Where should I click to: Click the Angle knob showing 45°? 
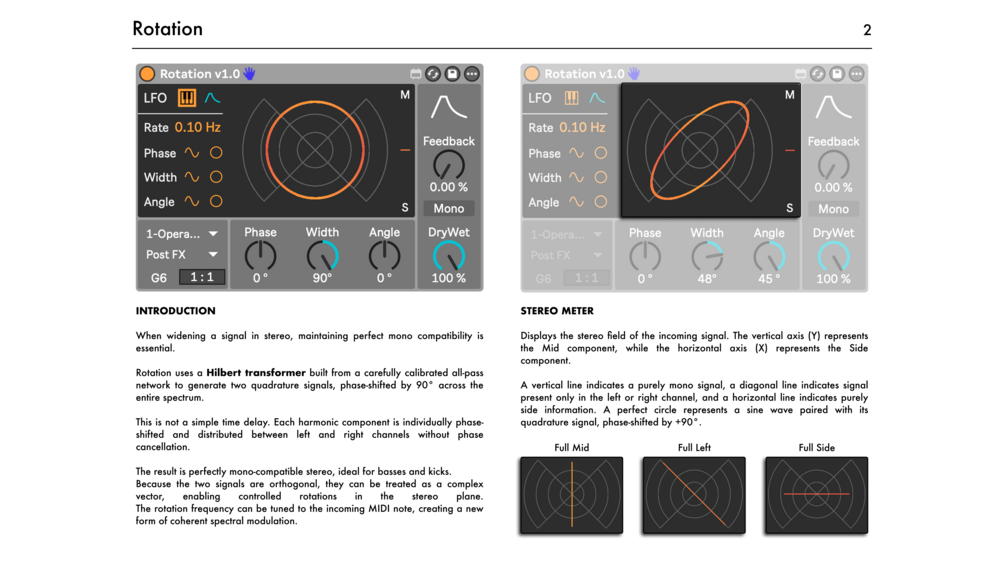point(768,257)
